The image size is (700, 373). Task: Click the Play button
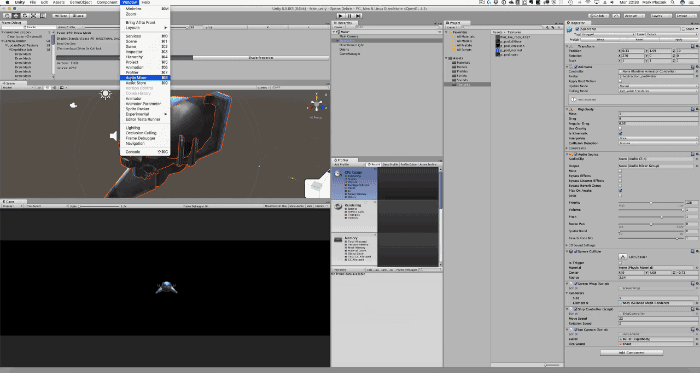pyautogui.click(x=342, y=16)
